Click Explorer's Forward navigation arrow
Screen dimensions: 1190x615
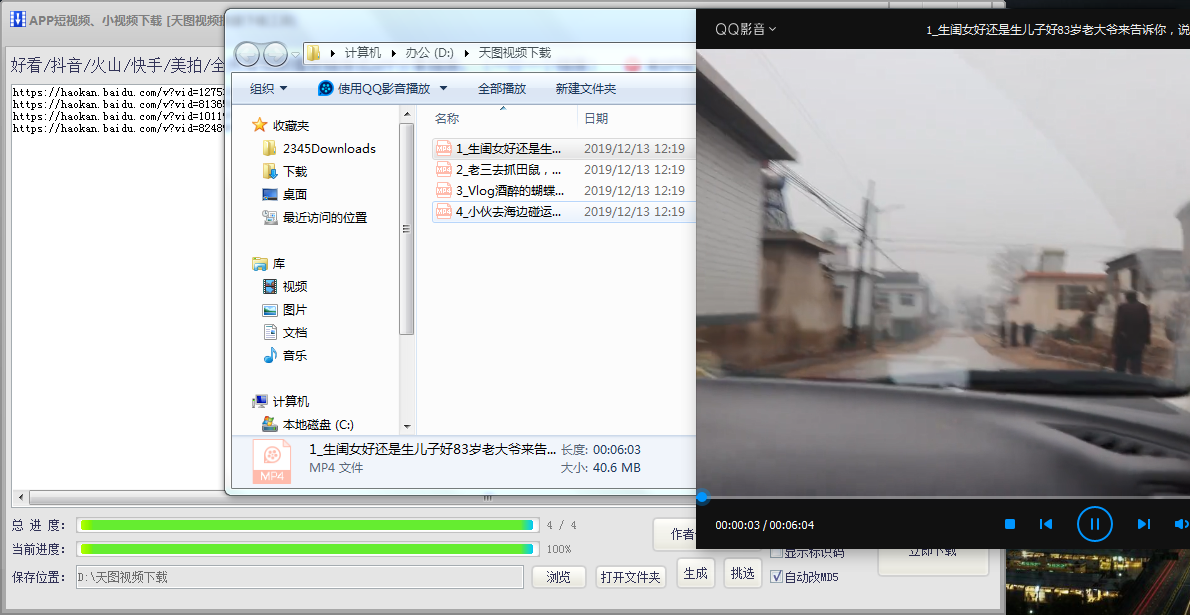pyautogui.click(x=275, y=54)
